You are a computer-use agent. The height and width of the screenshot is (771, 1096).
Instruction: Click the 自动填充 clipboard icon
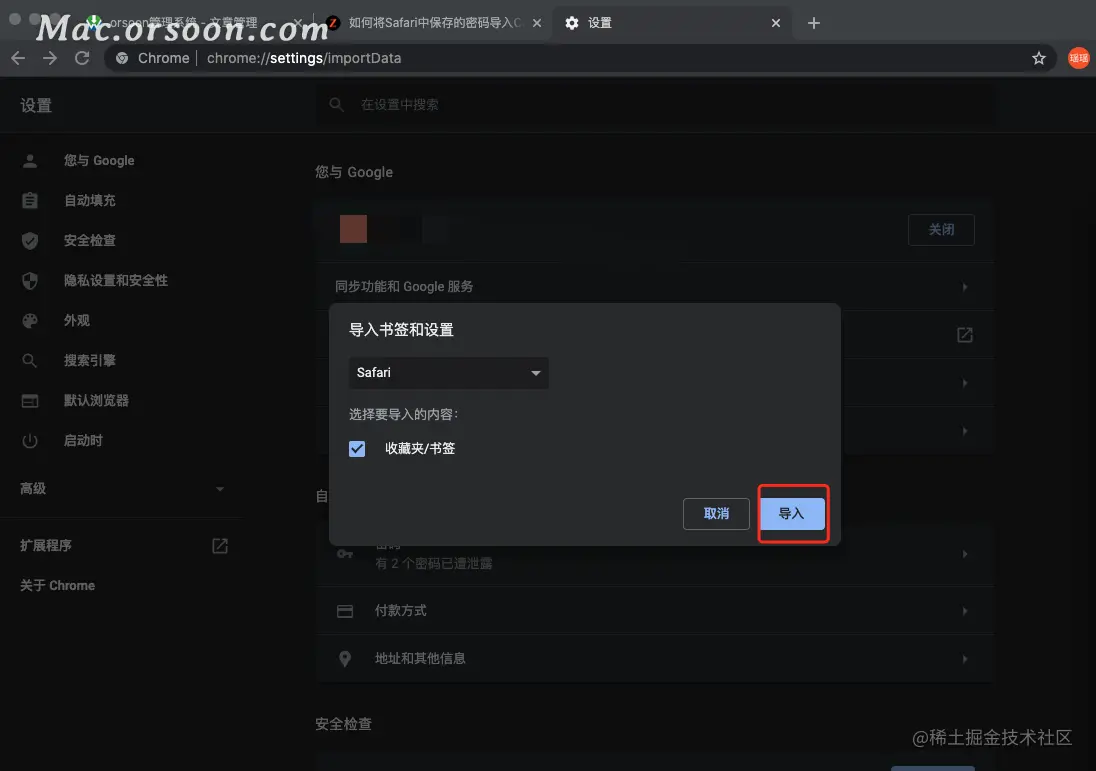click(30, 201)
